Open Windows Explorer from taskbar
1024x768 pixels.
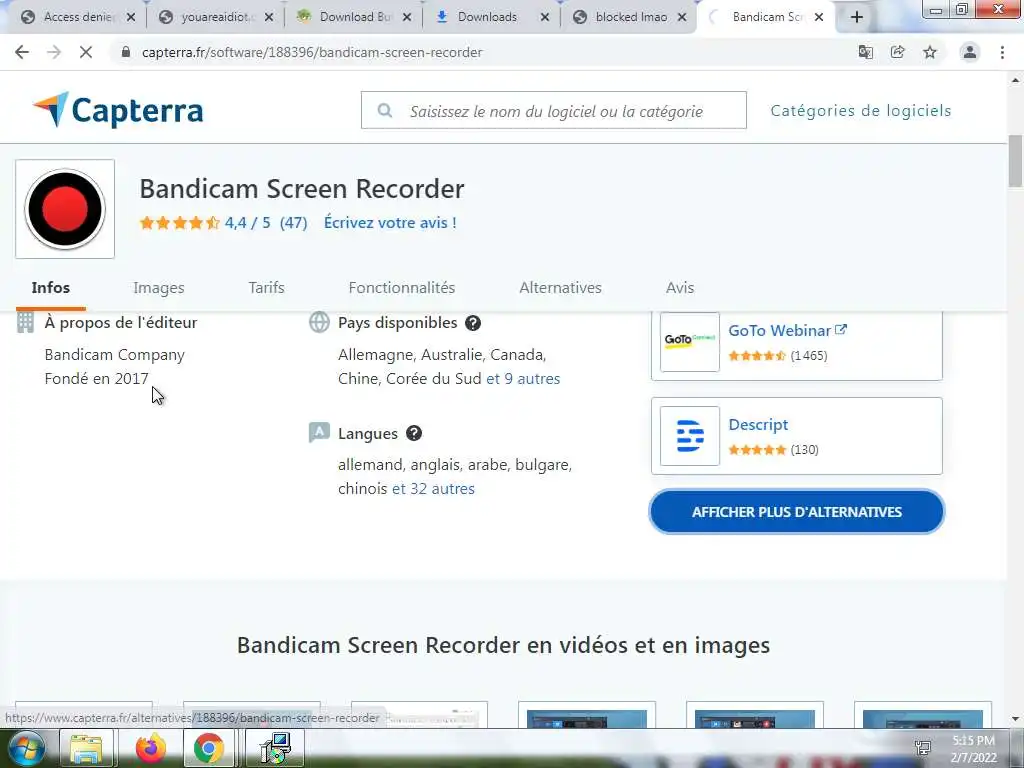tap(86, 748)
